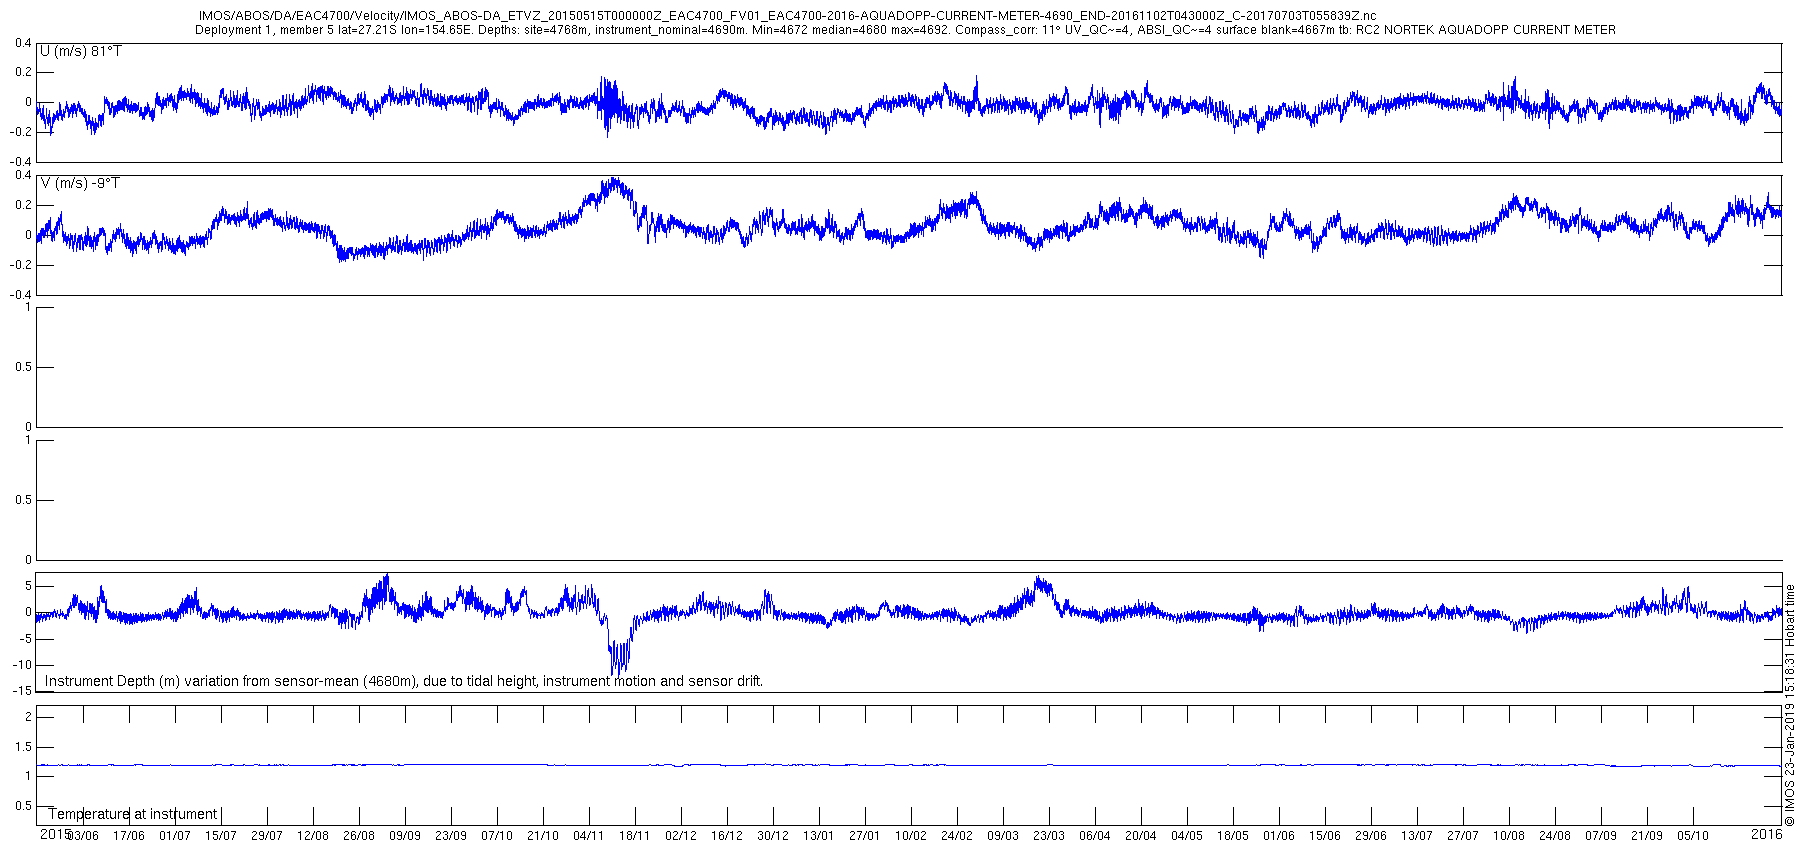Click the '02/12' date tick label
Screen dimensions: 1800x850
click(x=681, y=836)
